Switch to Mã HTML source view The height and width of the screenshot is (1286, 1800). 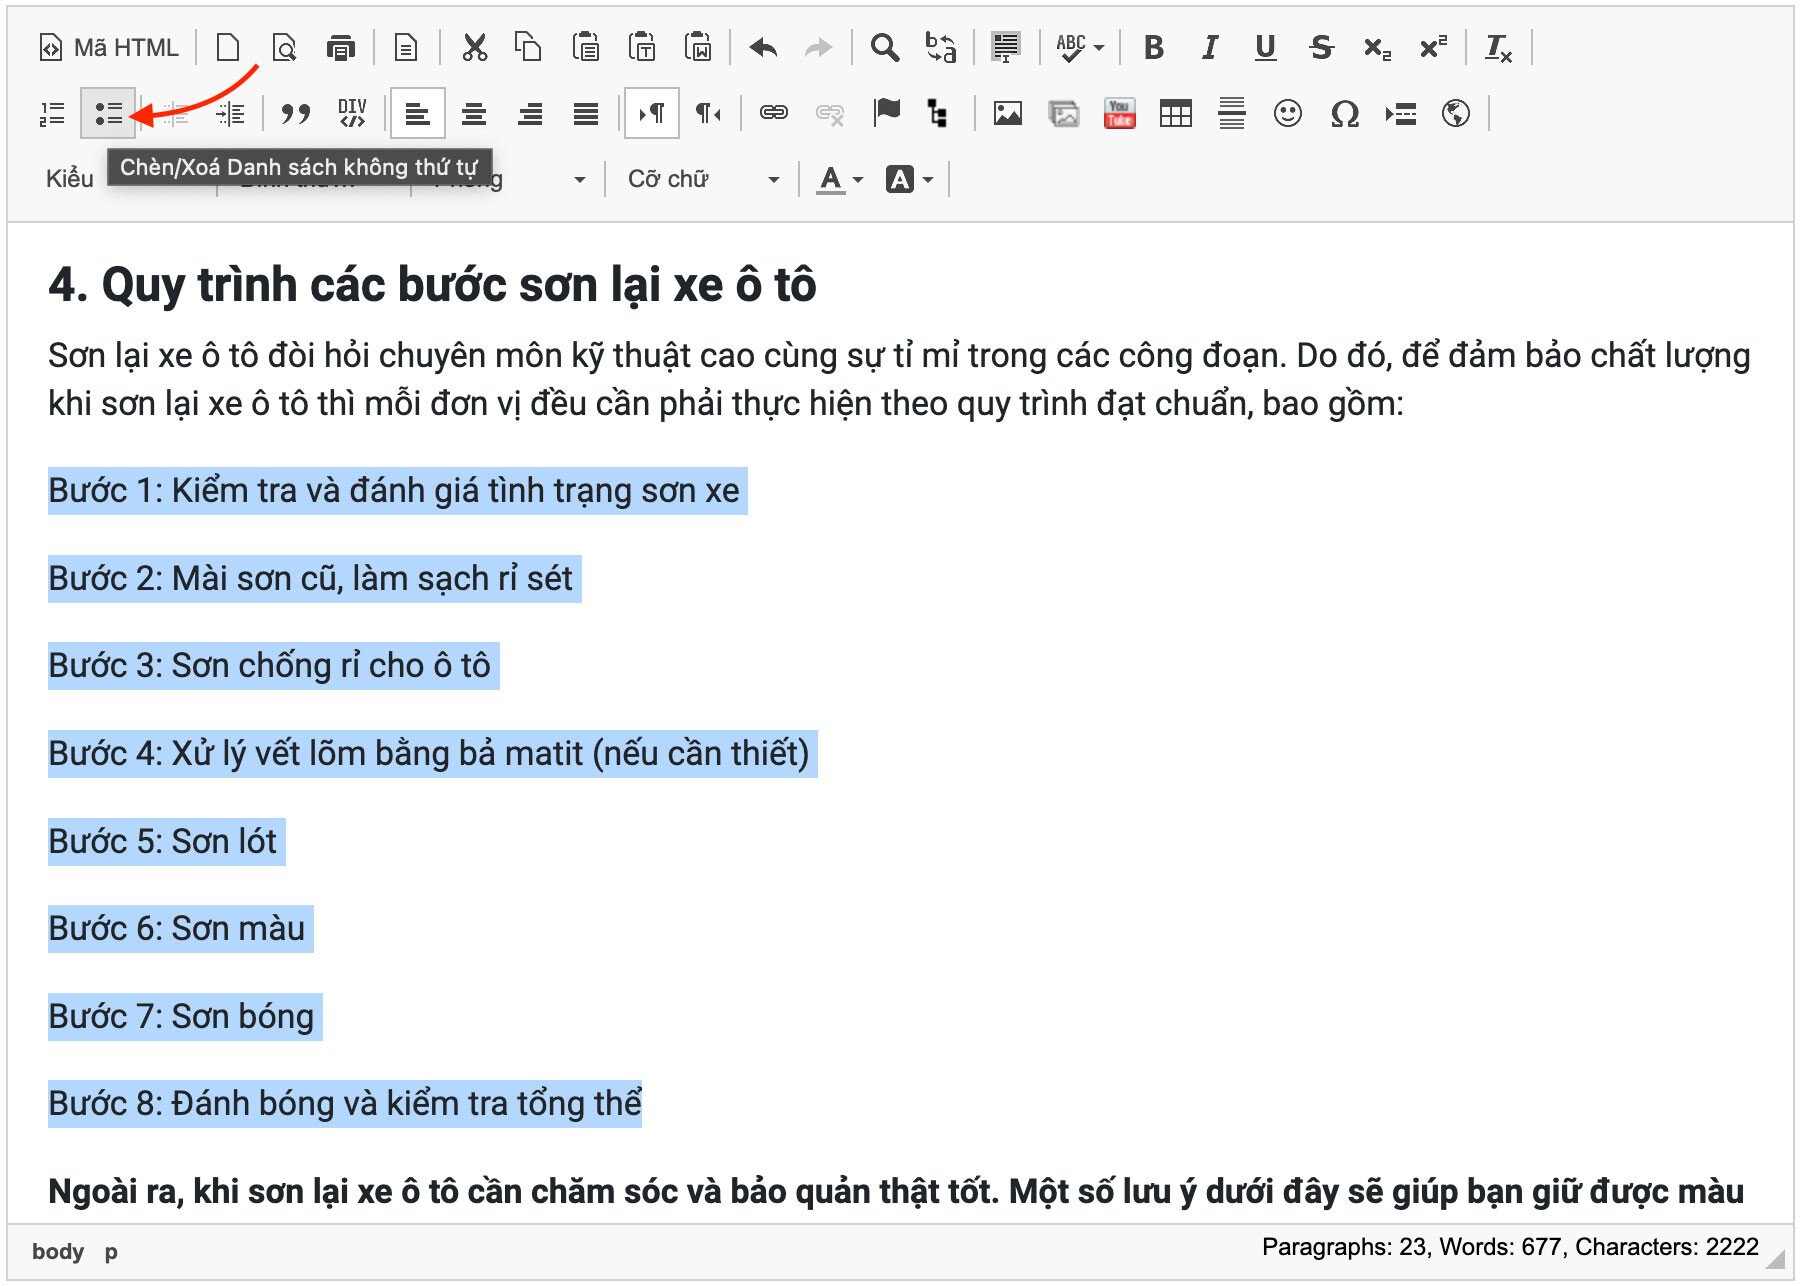pyautogui.click(x=109, y=48)
